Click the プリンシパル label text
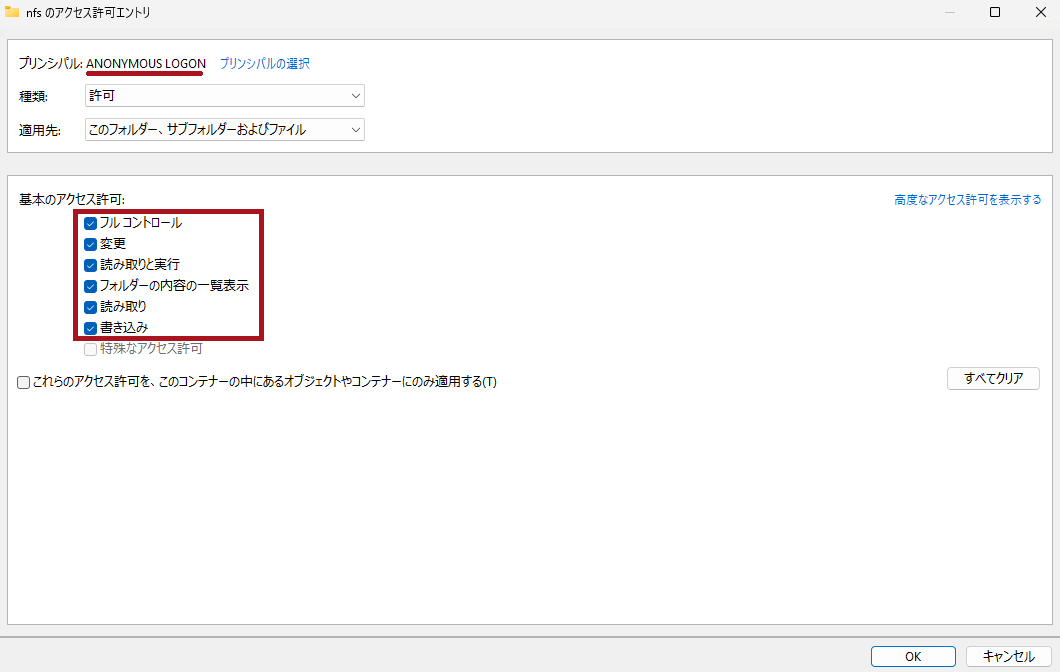Screen dimensions: 1060x672 [50, 64]
